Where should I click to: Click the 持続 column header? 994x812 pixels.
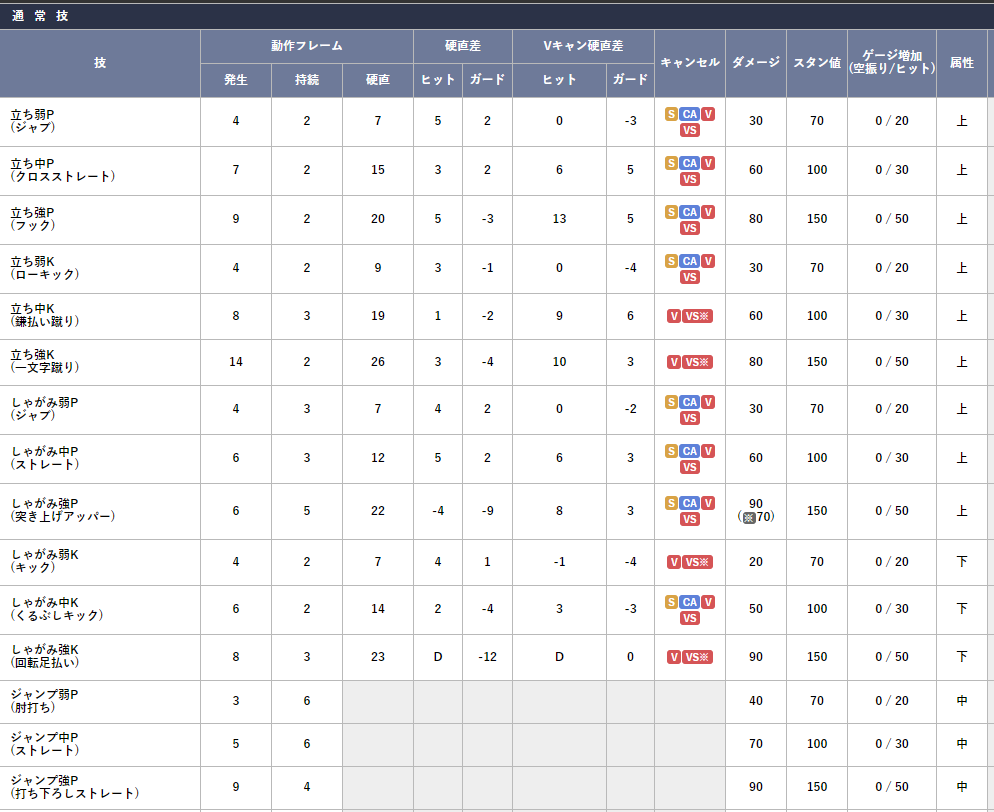(307, 80)
